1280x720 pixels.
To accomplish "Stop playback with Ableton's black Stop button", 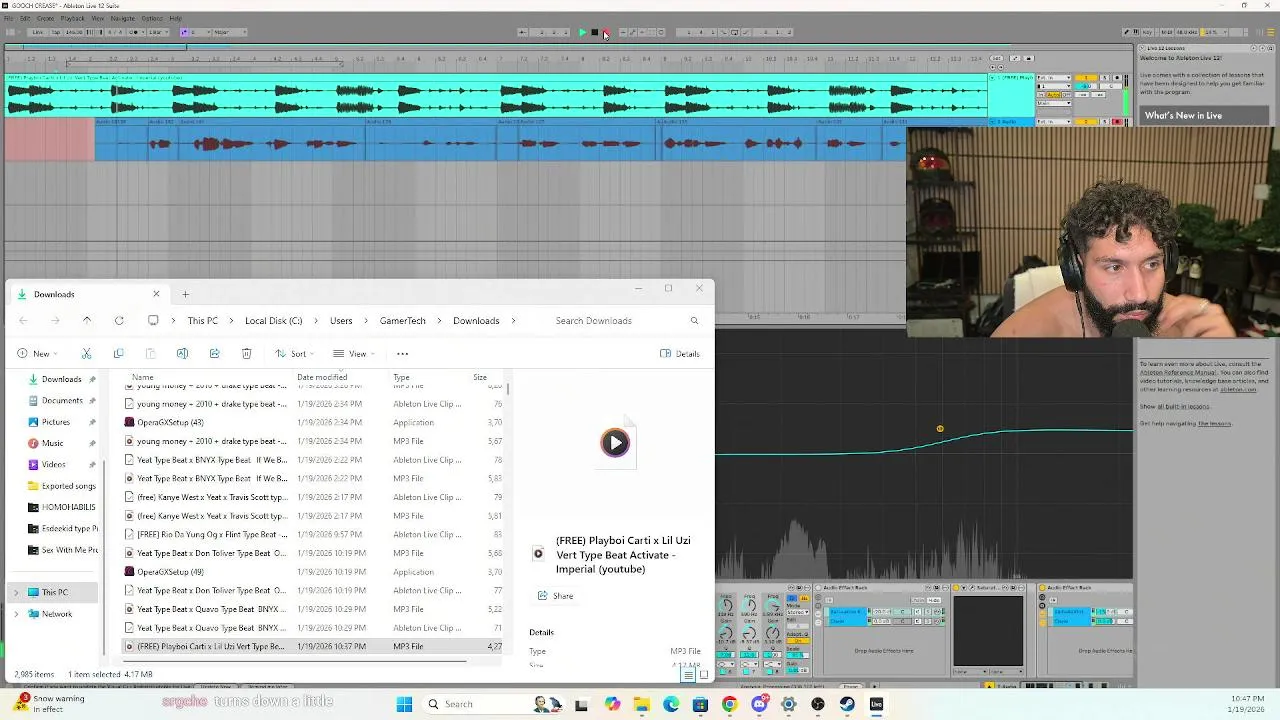I will tap(594, 32).
